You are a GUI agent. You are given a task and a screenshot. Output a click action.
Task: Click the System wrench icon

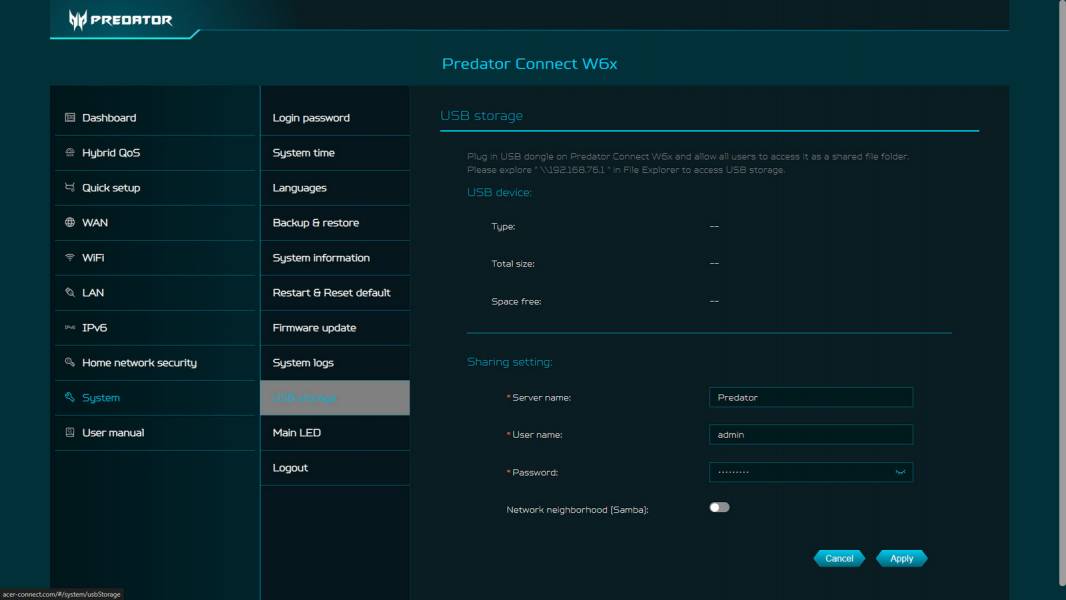pos(69,397)
